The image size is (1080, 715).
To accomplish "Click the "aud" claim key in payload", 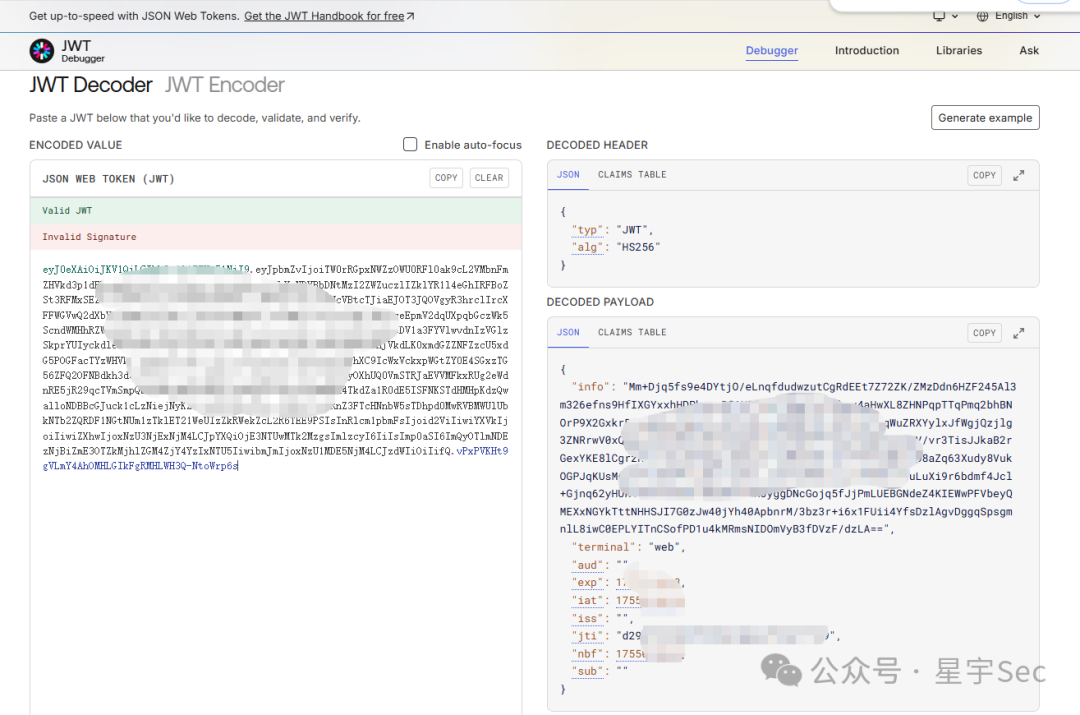I will pyautogui.click(x=590, y=566).
